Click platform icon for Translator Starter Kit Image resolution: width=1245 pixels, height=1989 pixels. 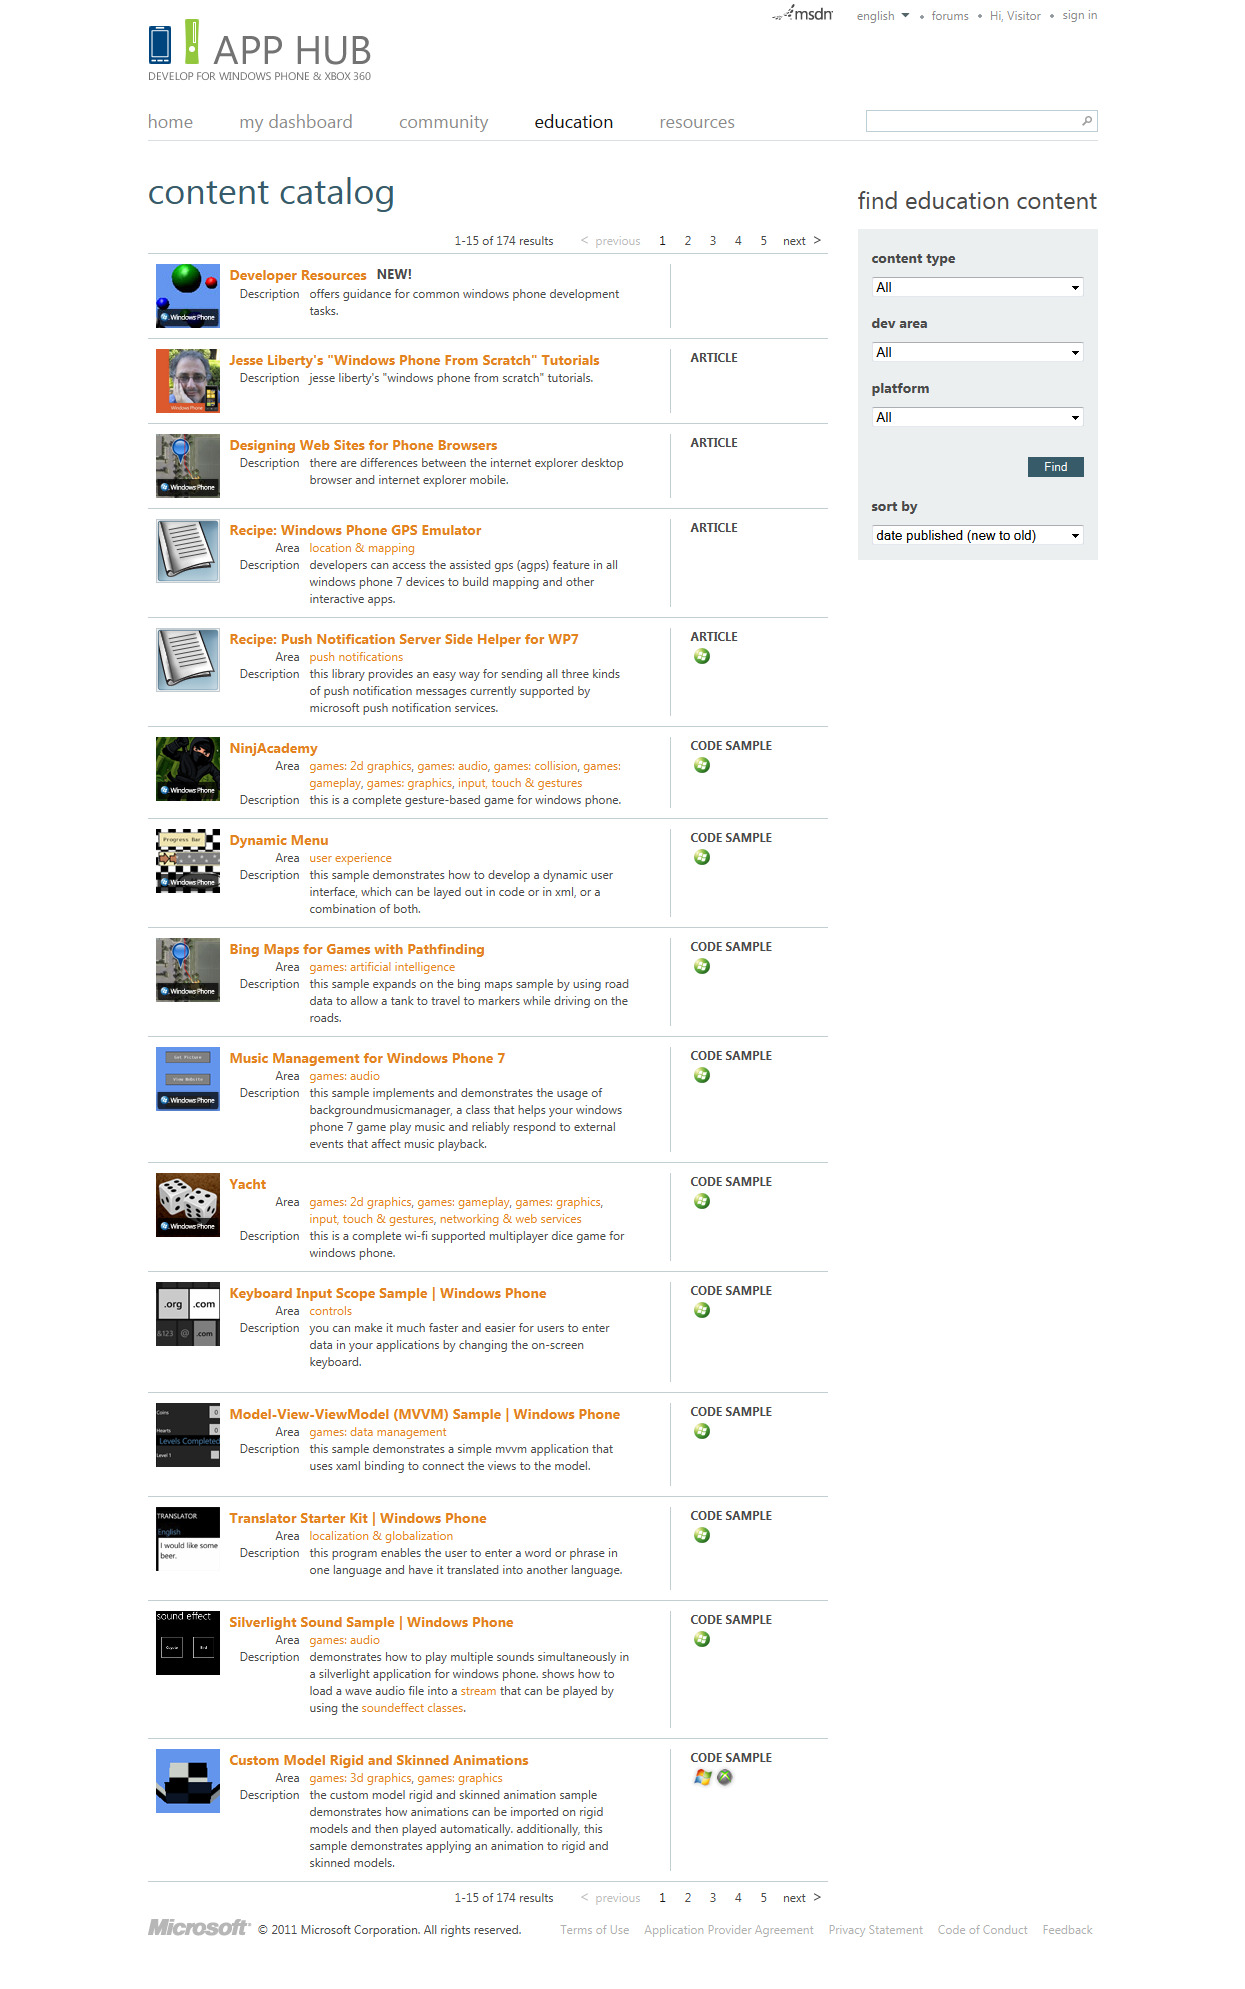(702, 1536)
